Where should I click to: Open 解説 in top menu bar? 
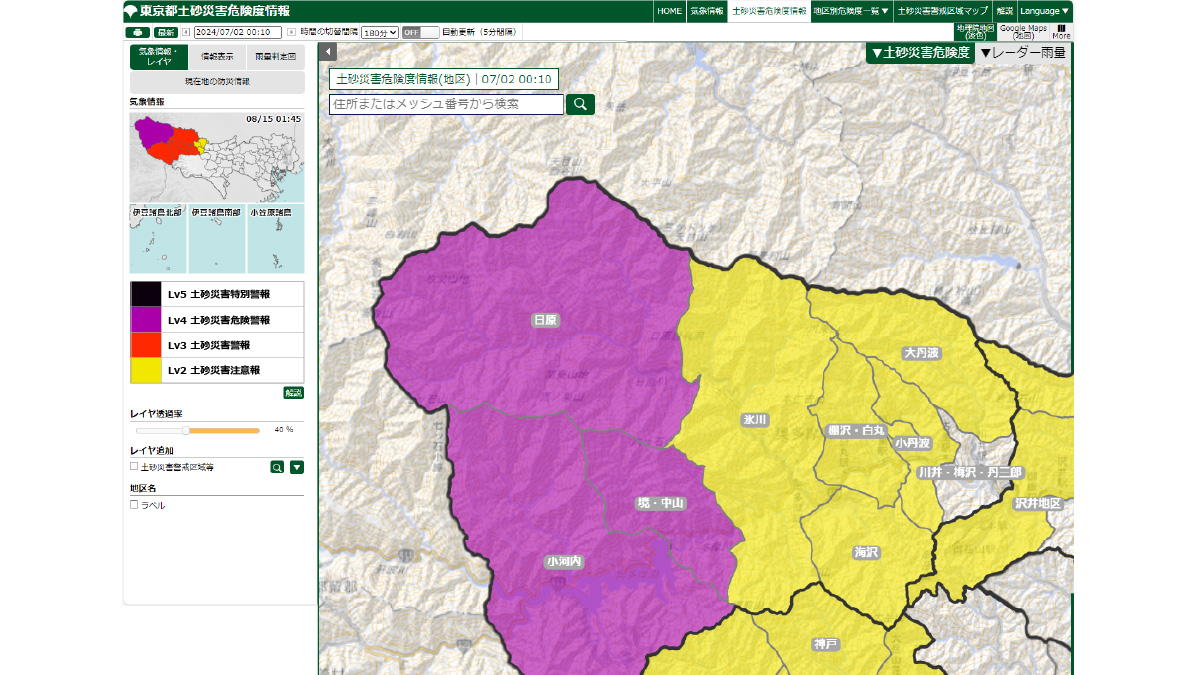point(1005,11)
